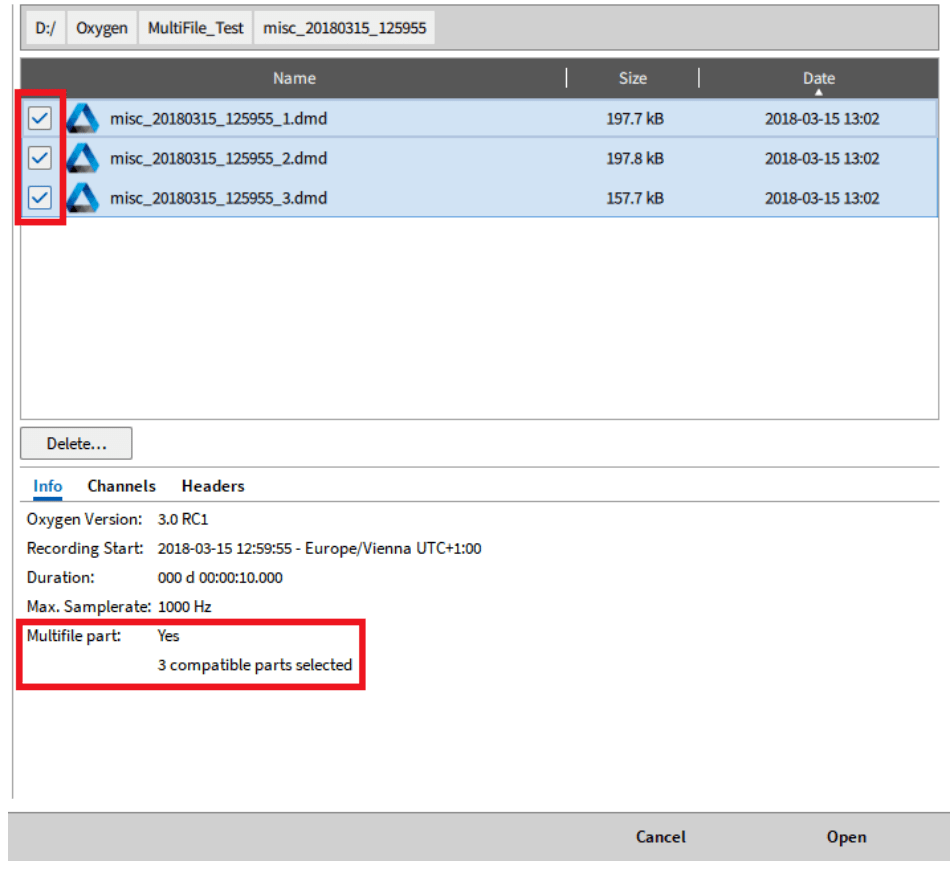This screenshot has width=950, height=875.
Task: Click Open to load selected files
Action: [846, 837]
